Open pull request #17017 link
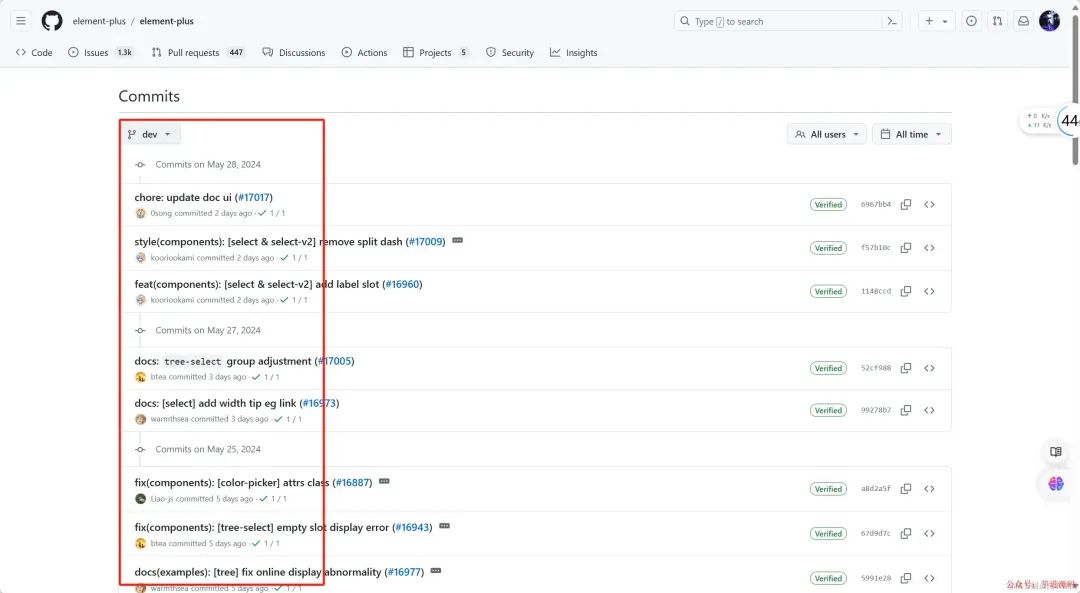This screenshot has width=1080, height=593. (x=253, y=198)
